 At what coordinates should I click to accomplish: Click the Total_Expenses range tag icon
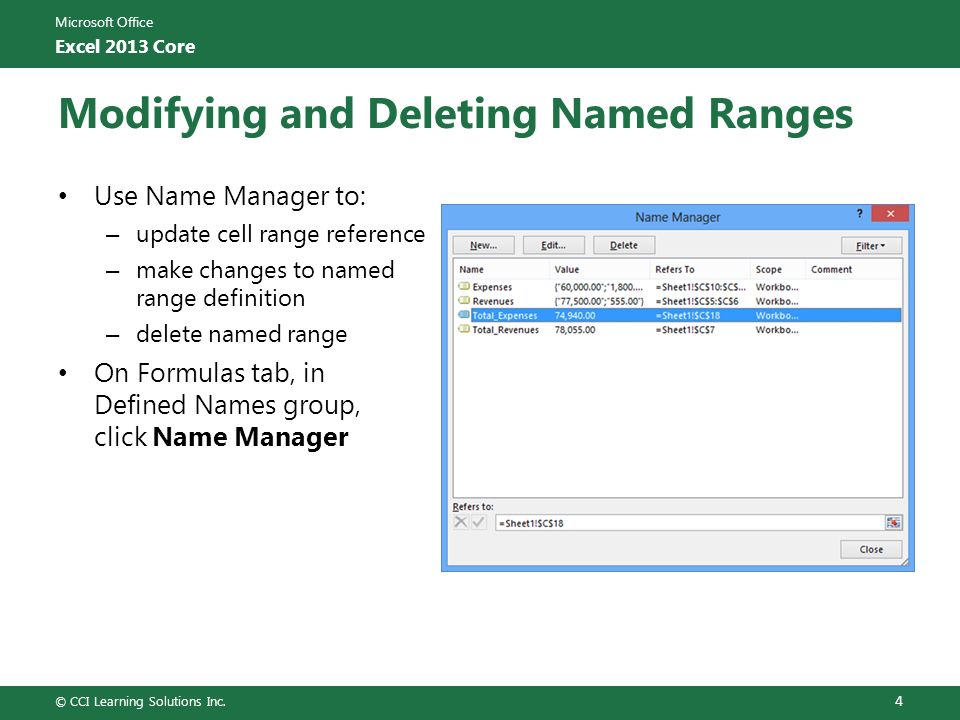[x=463, y=315]
